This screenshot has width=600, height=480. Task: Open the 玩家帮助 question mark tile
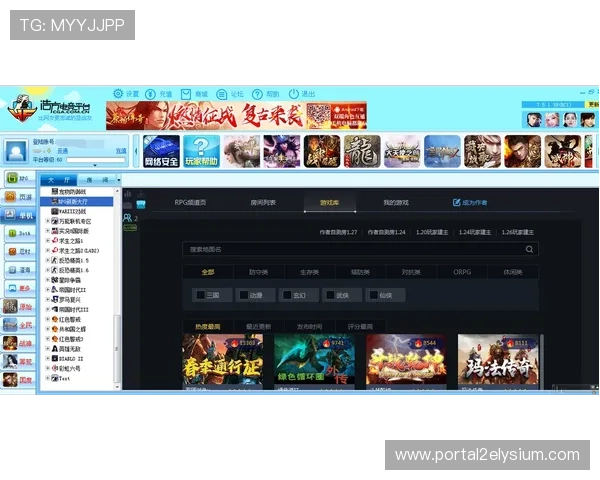click(x=201, y=151)
